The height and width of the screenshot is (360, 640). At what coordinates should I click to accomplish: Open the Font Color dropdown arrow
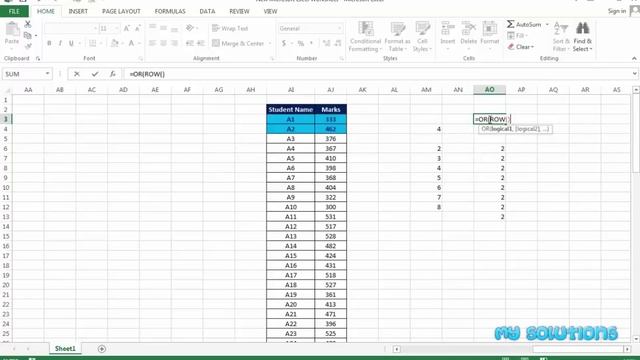click(139, 43)
